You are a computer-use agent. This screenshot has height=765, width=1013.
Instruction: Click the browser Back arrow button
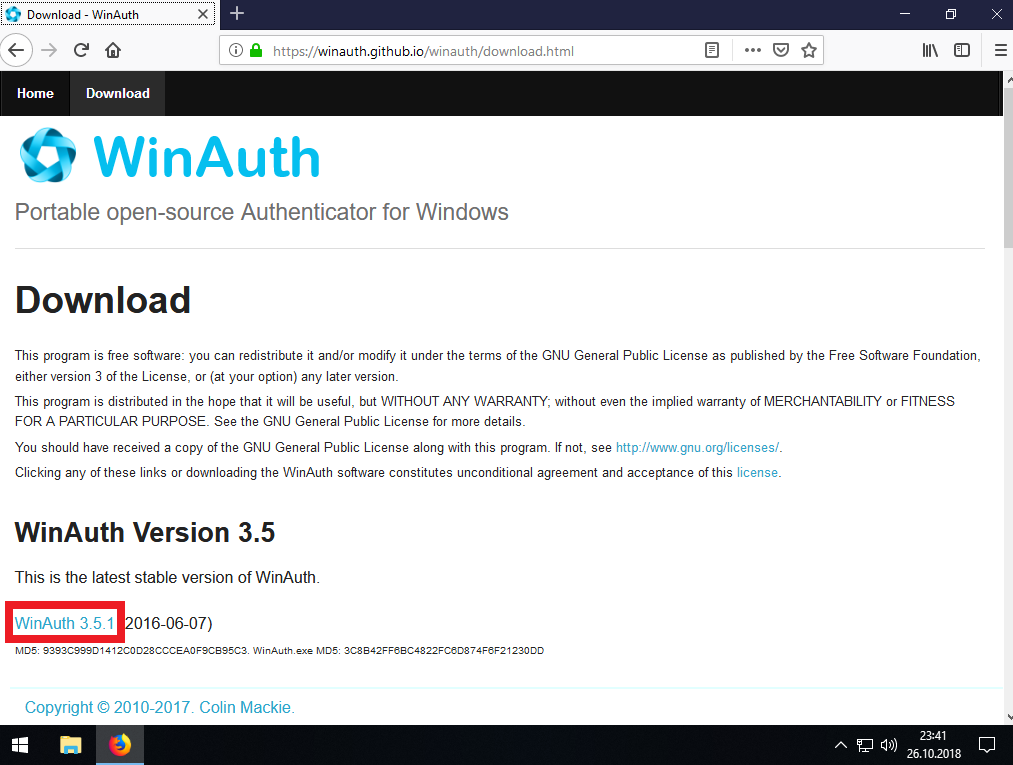(17, 50)
